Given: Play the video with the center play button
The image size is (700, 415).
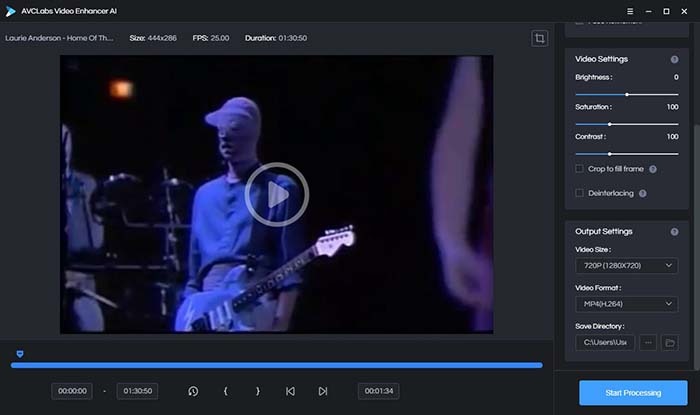Looking at the screenshot, I should pos(277,194).
